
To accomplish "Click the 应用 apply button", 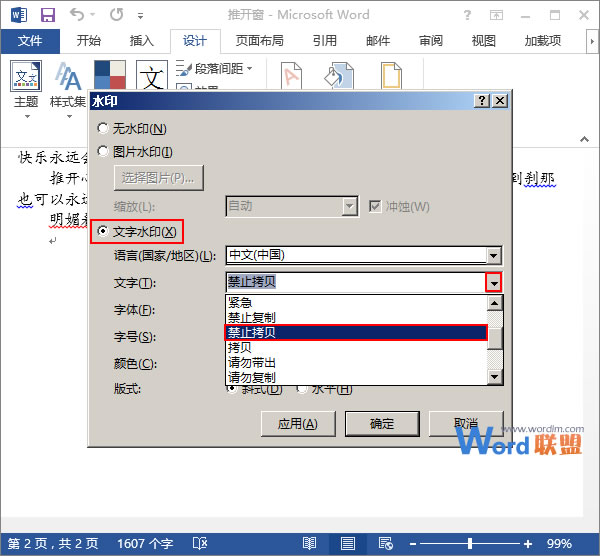I will pyautogui.click(x=298, y=424).
